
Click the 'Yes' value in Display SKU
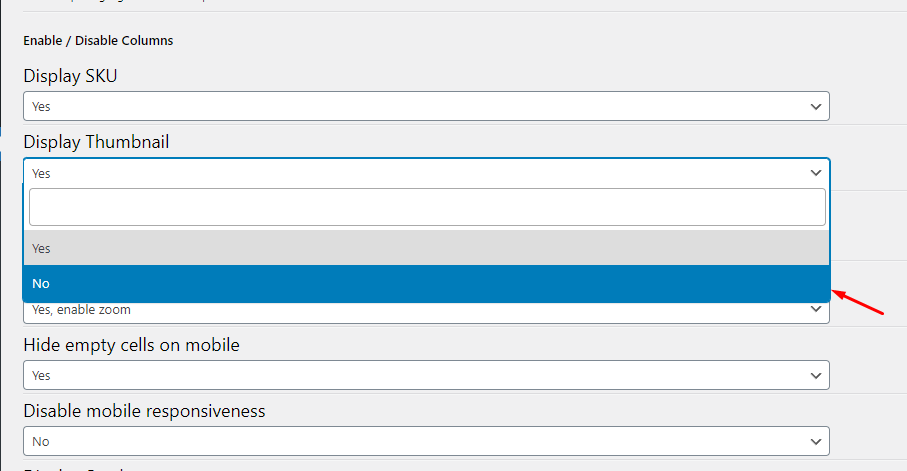(41, 106)
